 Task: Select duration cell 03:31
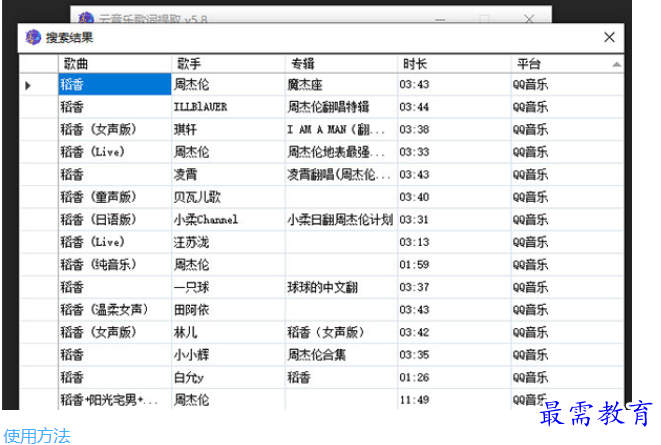coord(454,220)
